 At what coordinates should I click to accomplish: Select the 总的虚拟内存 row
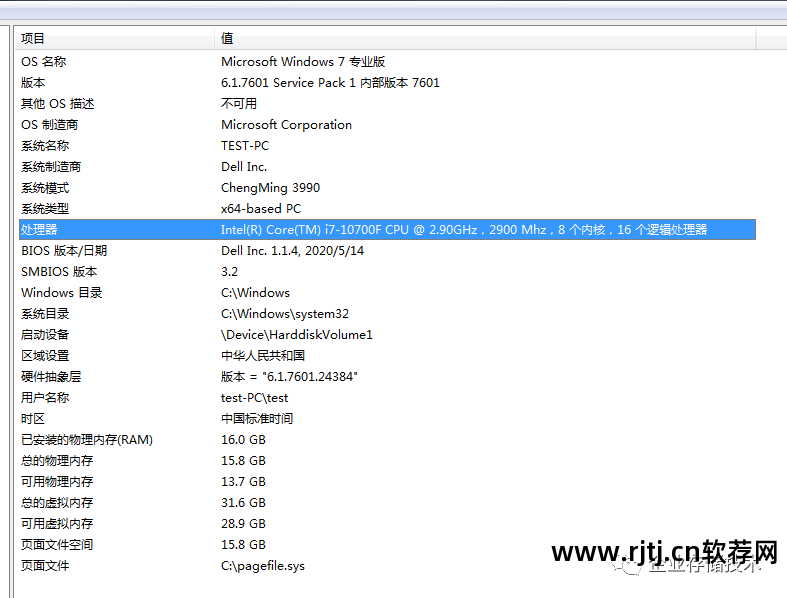point(387,503)
